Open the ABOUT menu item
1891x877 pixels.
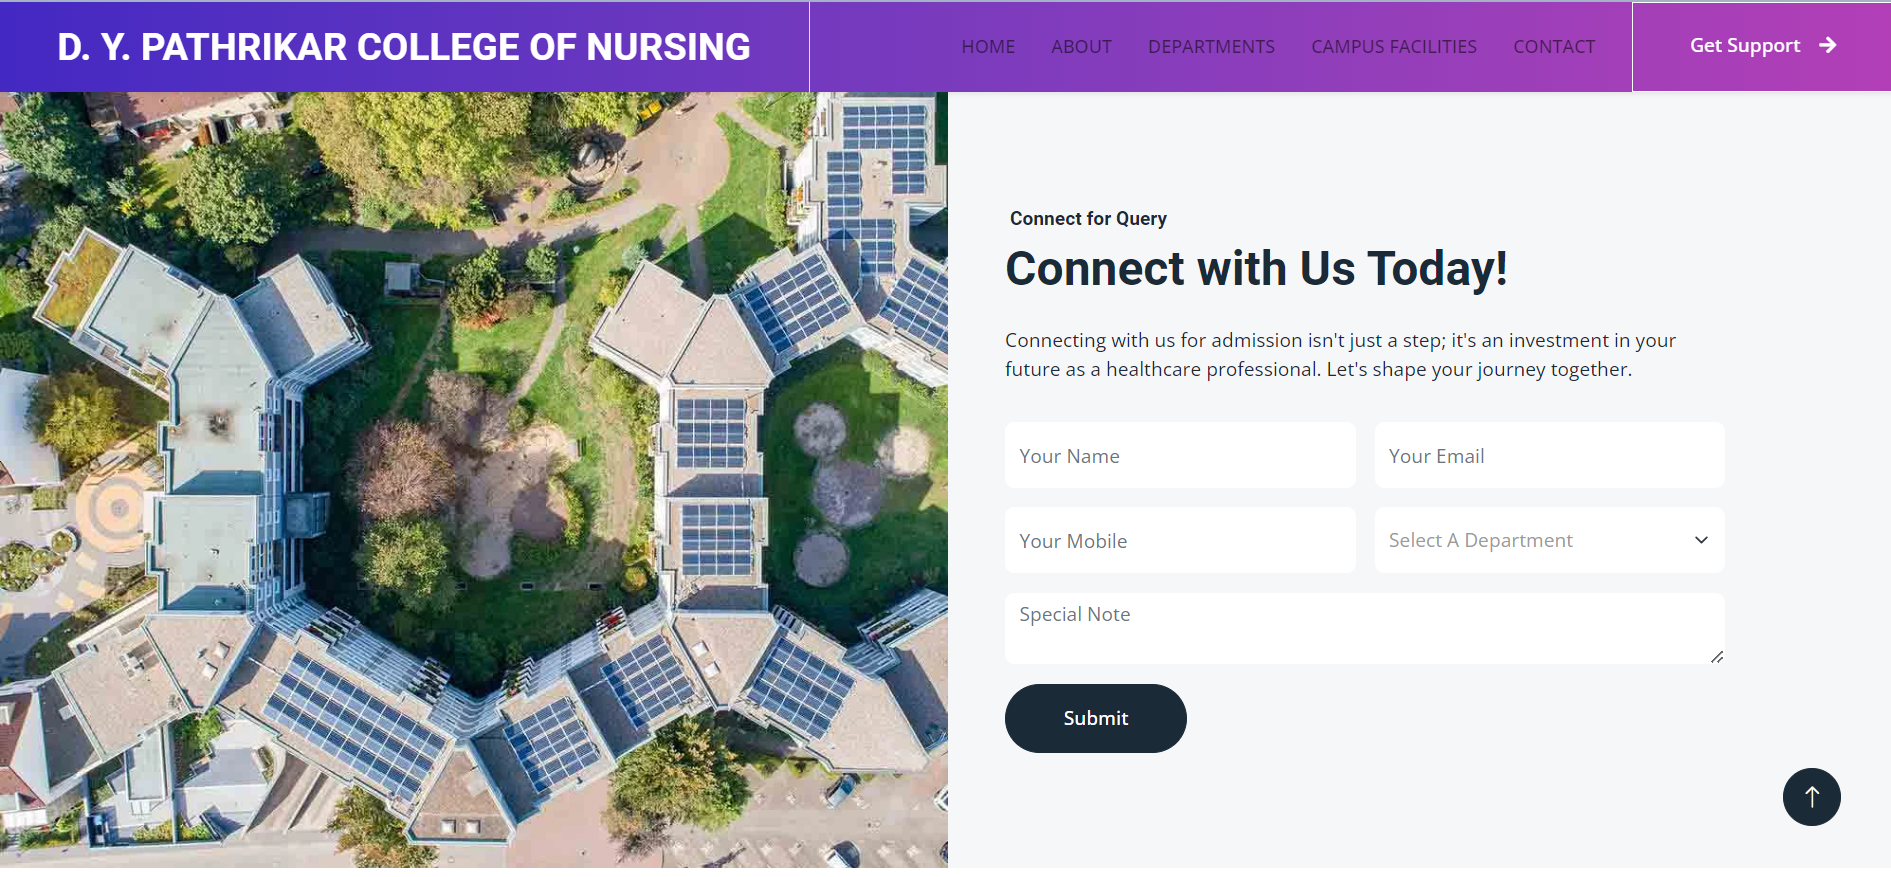pos(1081,47)
